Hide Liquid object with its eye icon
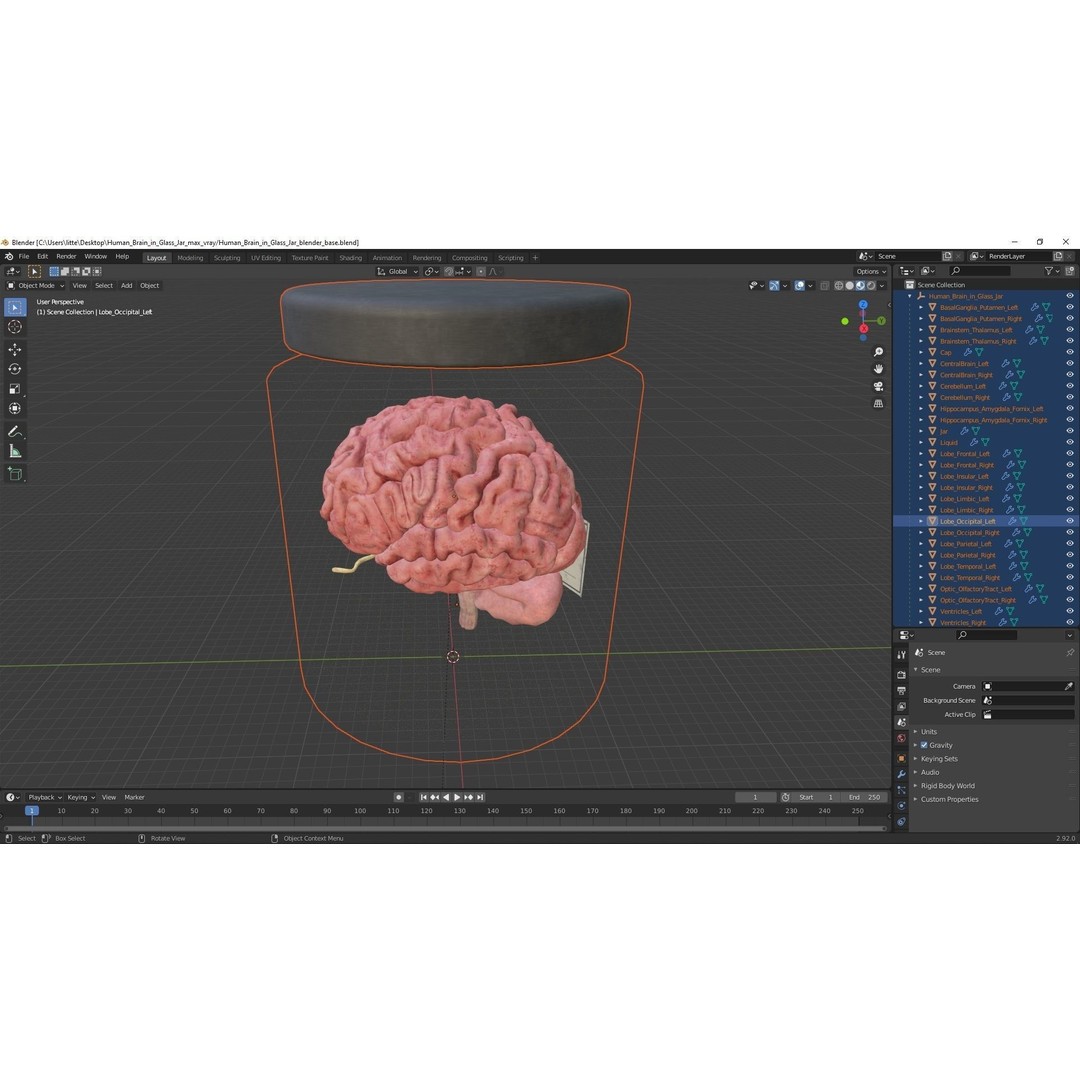Viewport: 1080px width, 1080px height. (1070, 442)
